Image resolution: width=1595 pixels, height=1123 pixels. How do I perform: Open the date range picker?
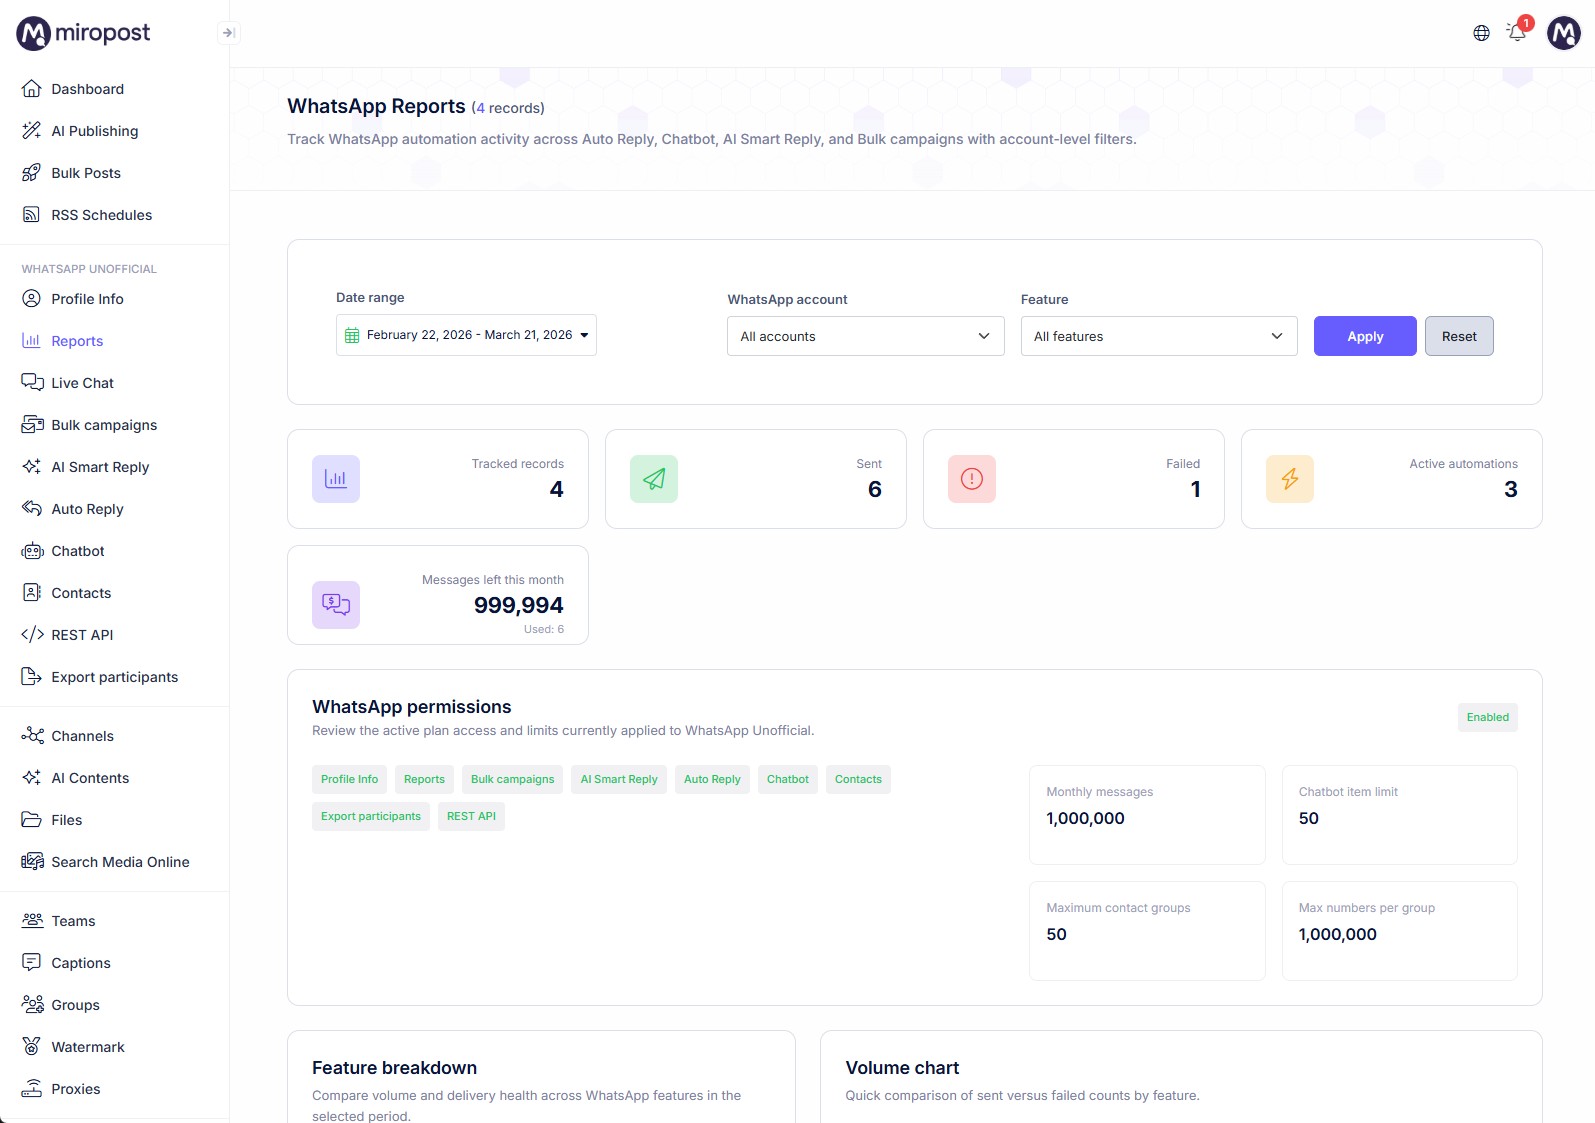pos(466,335)
